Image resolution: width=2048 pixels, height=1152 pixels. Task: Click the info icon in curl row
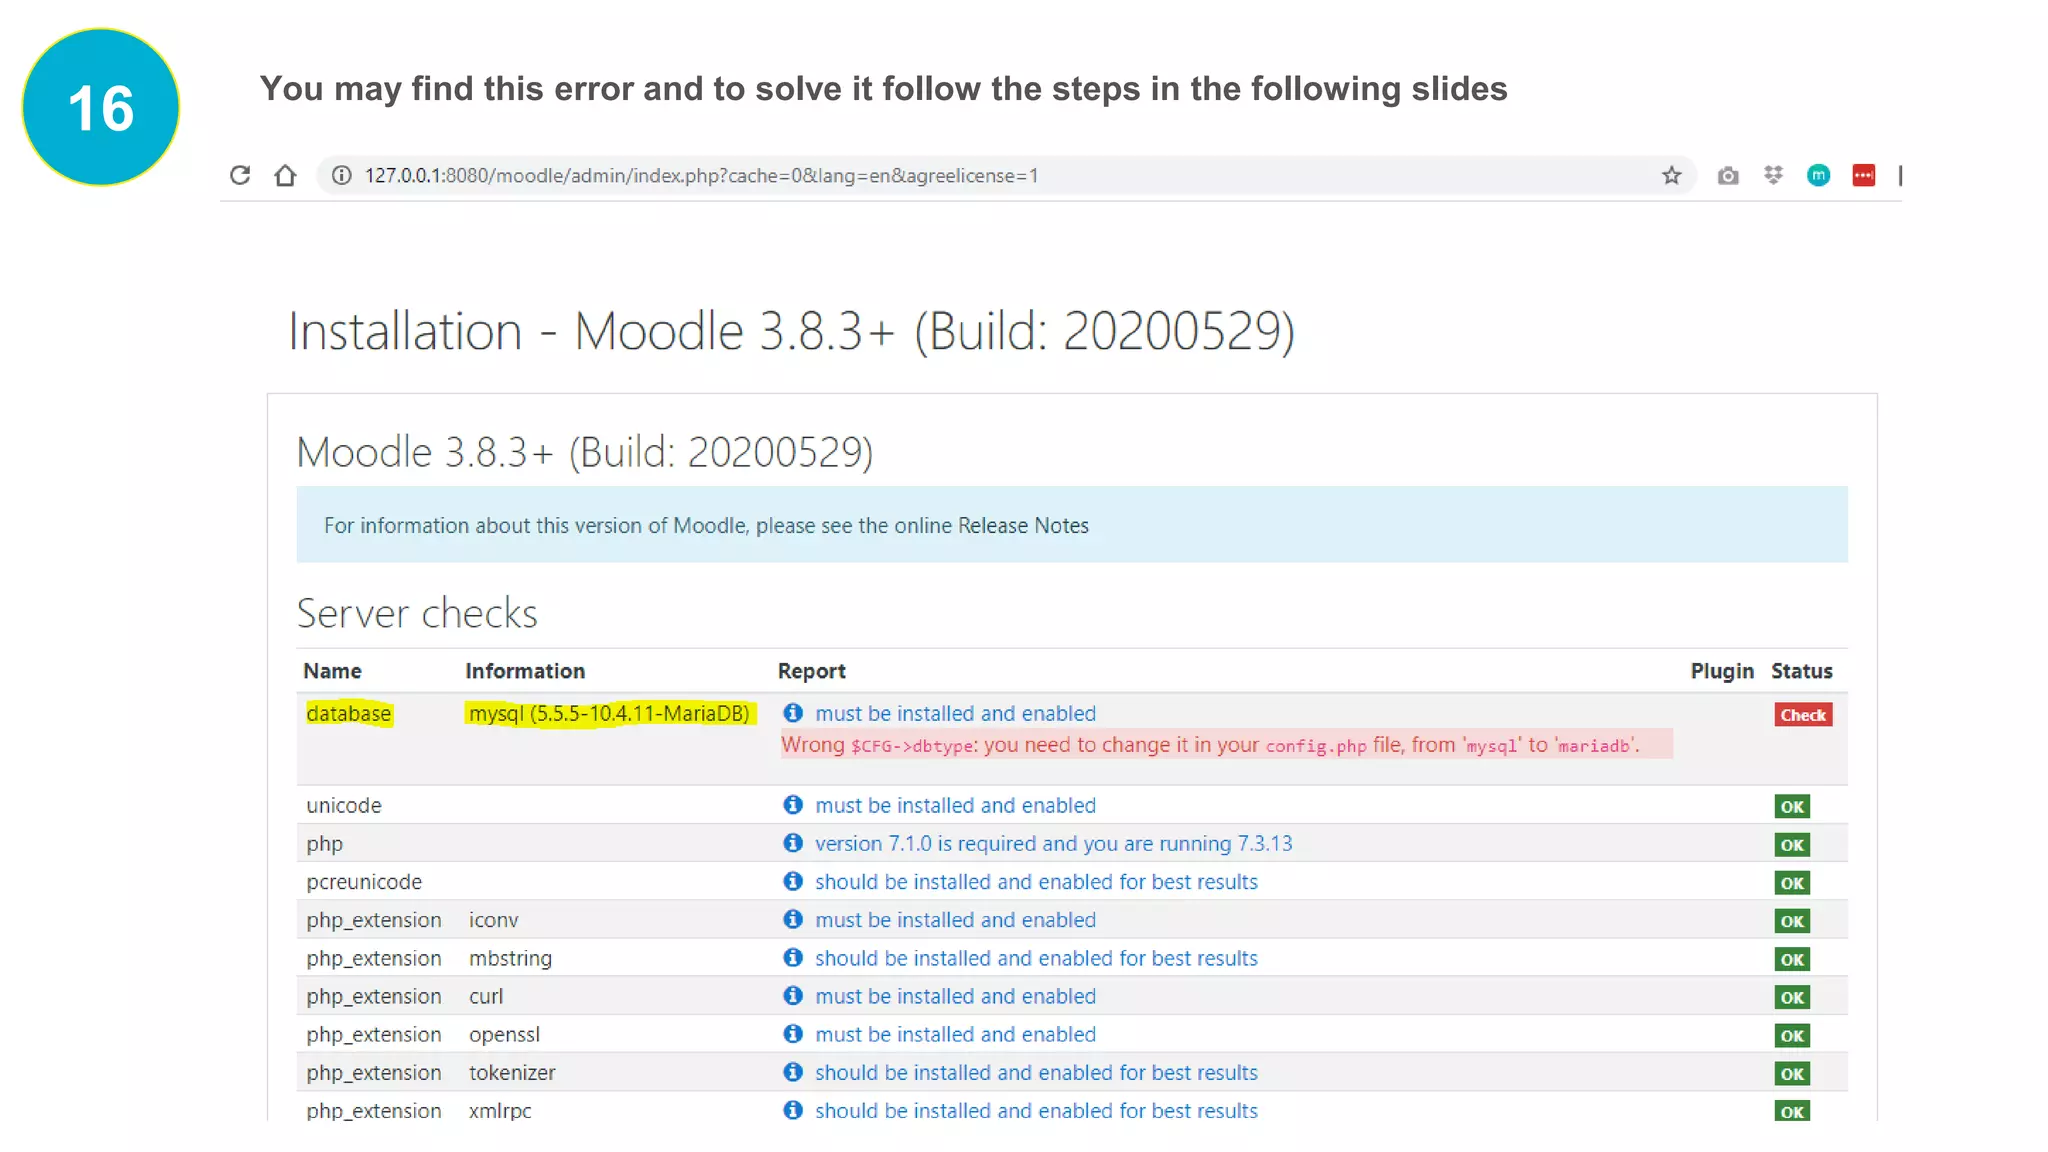[x=793, y=996]
